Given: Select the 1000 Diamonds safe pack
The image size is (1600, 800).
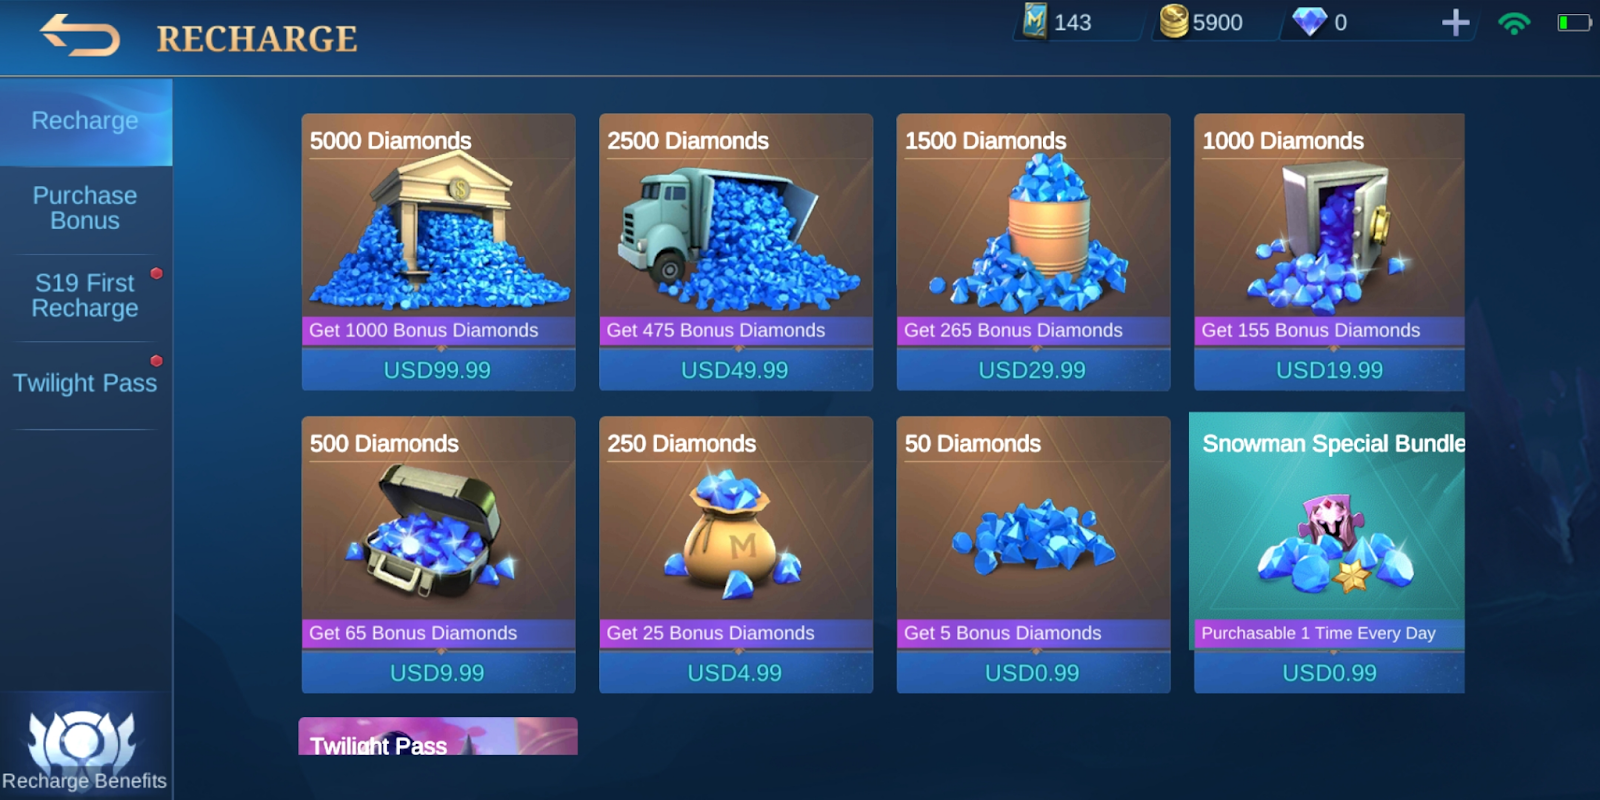Looking at the screenshot, I should click(x=1329, y=252).
